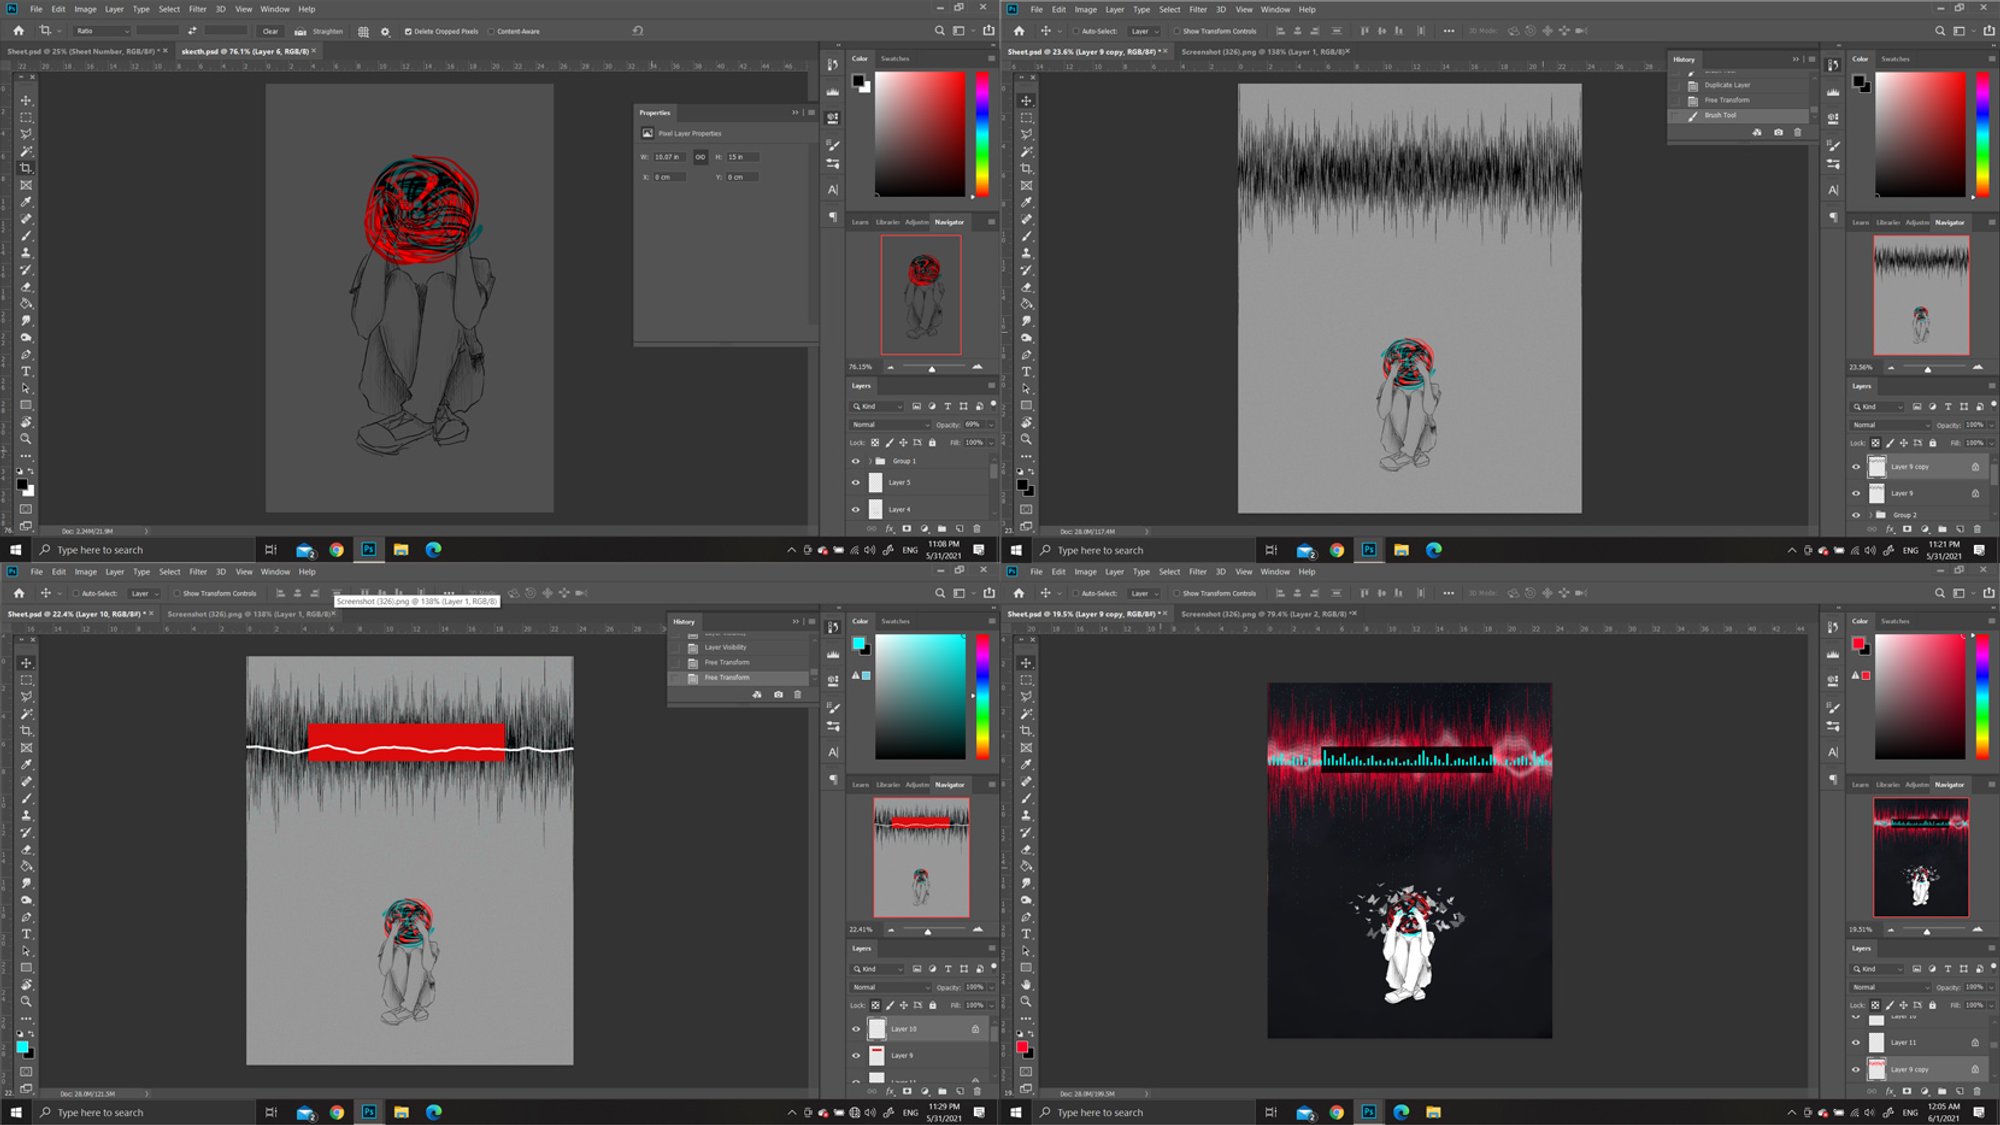Expand Group 2 in top-right Layers panel
This screenshot has width=2000, height=1125.
(1870, 515)
